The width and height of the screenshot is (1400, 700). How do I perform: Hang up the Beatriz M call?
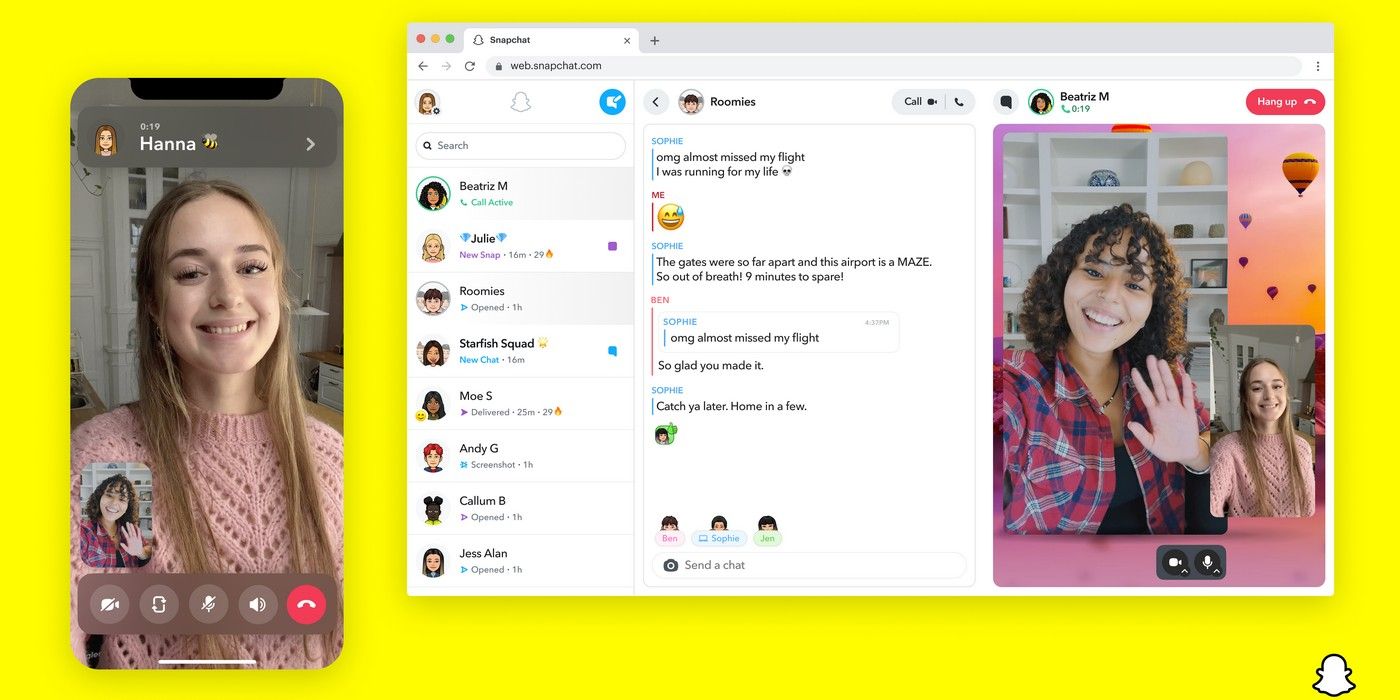[1284, 101]
